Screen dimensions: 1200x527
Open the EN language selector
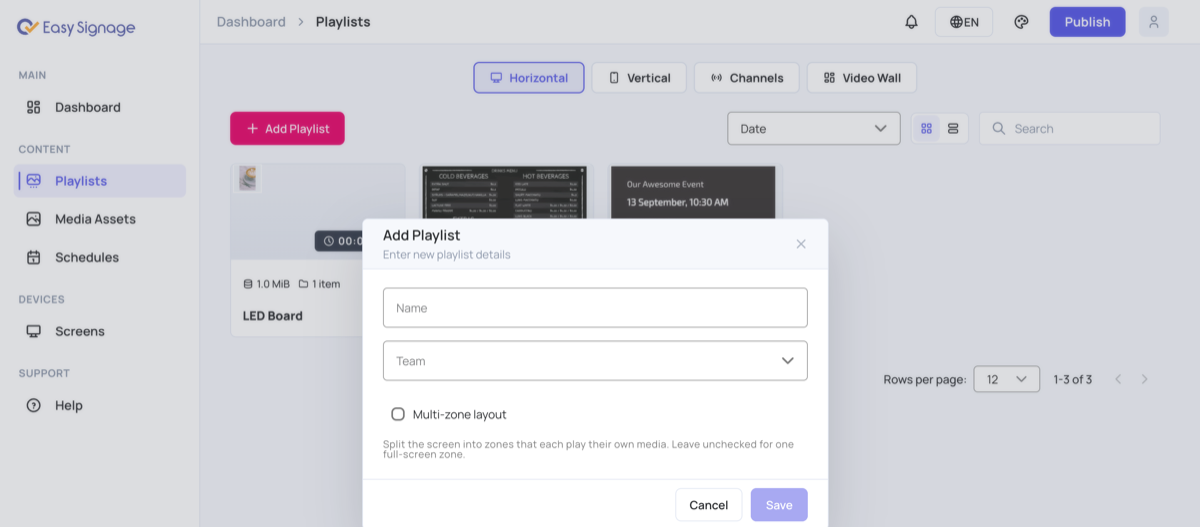click(964, 22)
